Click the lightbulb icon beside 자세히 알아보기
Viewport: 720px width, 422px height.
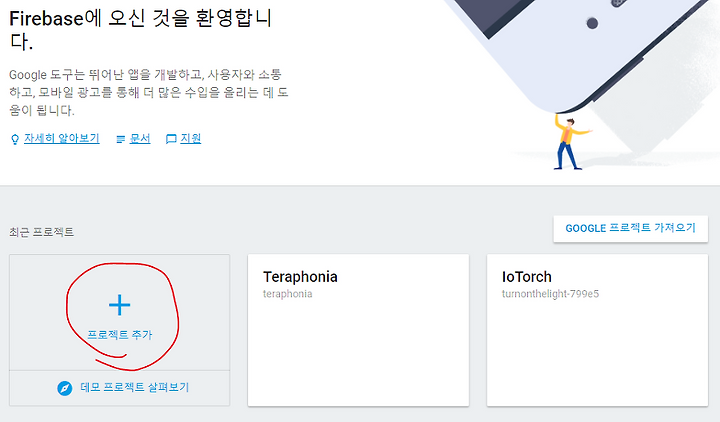click(15, 139)
